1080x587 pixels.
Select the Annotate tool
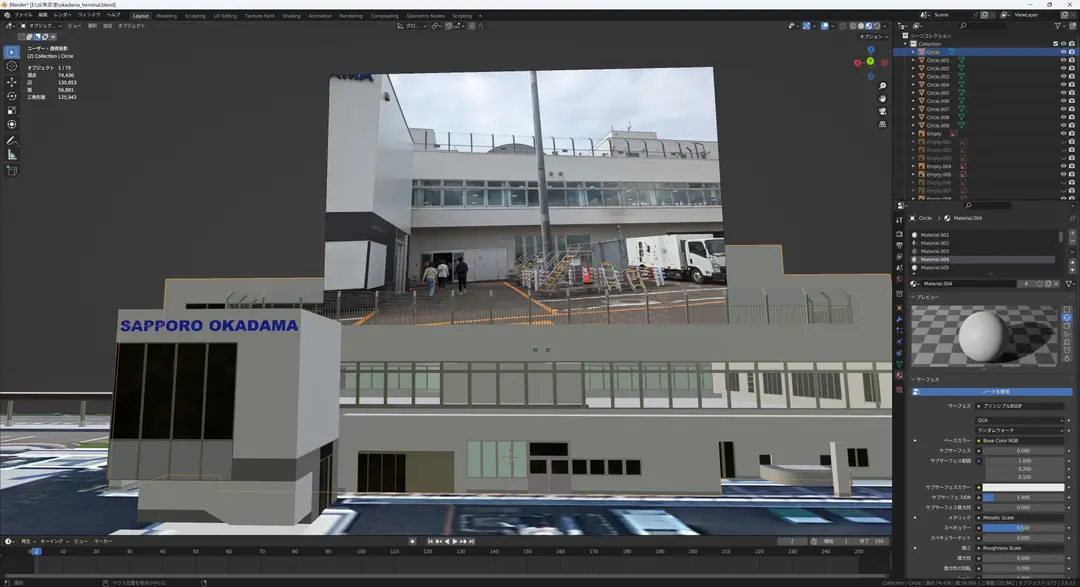point(12,141)
